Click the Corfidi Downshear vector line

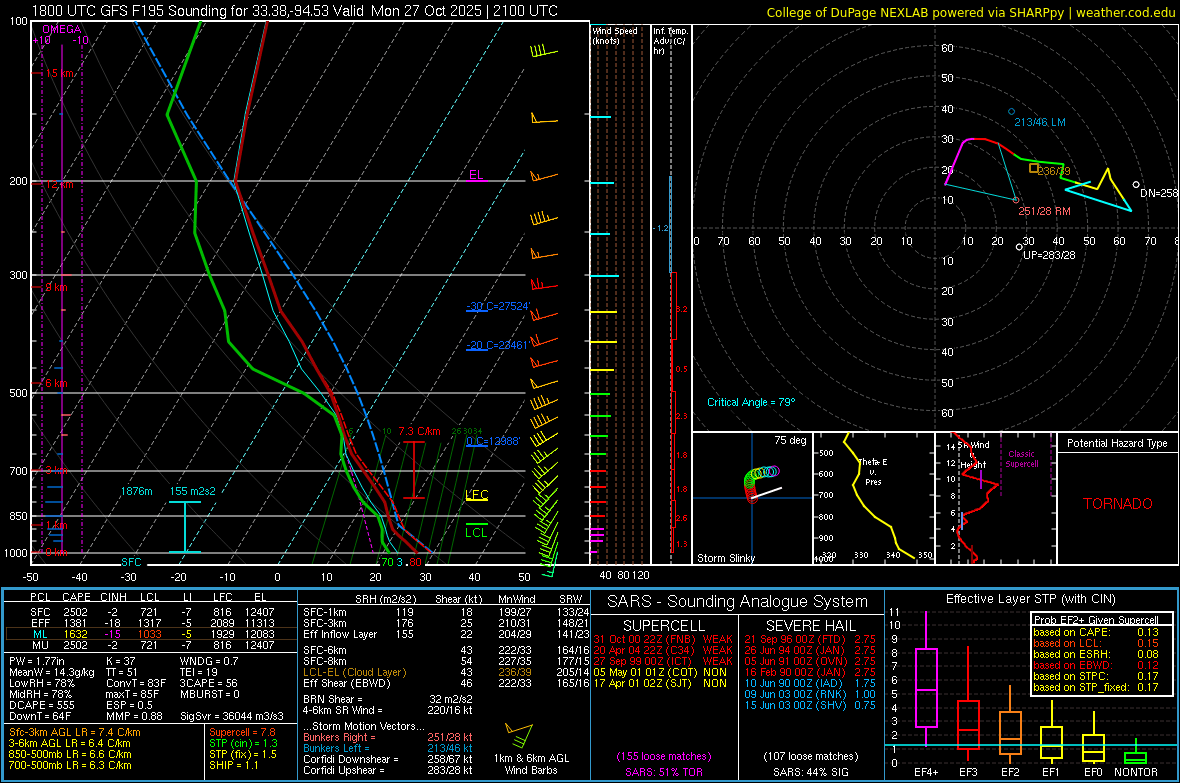pos(388,759)
